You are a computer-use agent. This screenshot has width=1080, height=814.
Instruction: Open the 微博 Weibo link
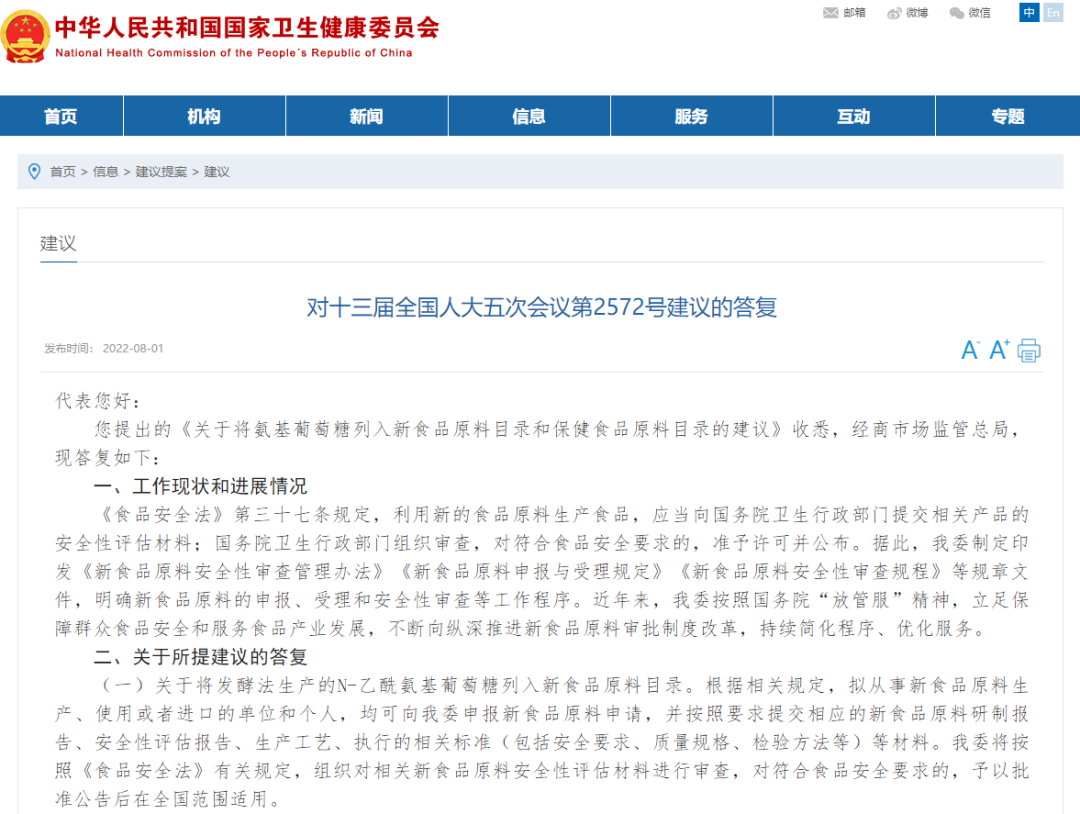pyautogui.click(x=907, y=12)
